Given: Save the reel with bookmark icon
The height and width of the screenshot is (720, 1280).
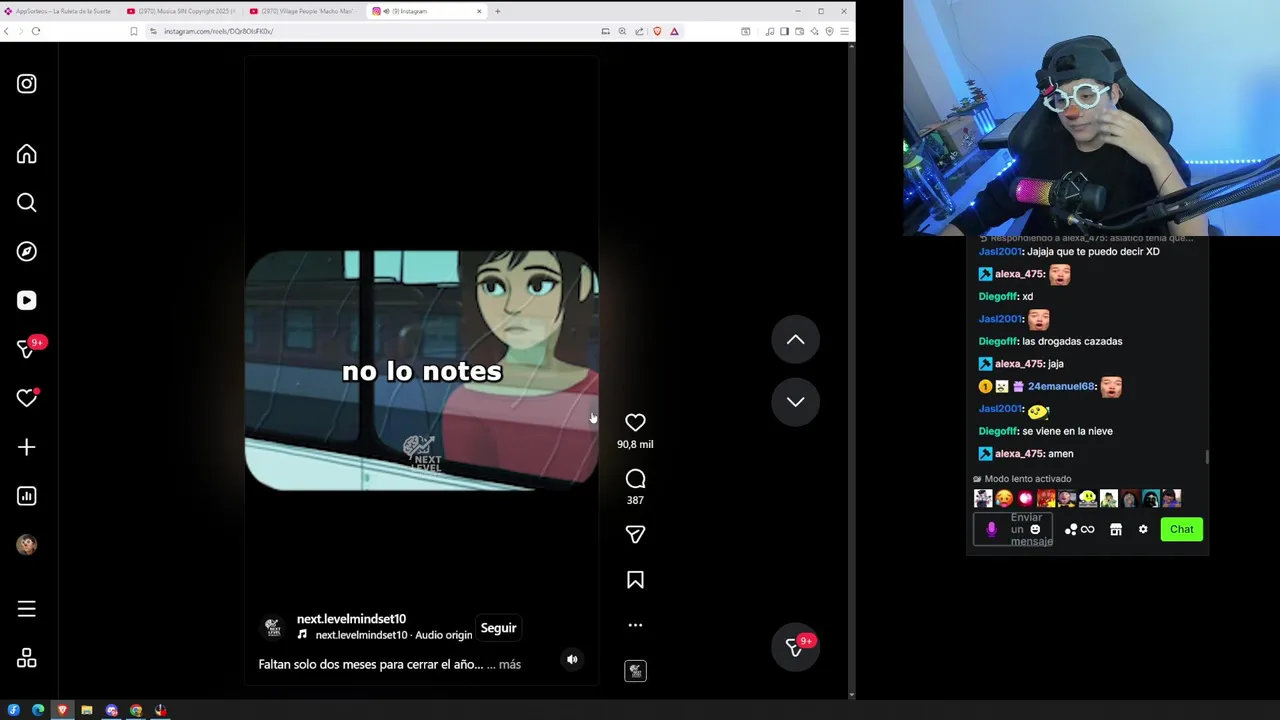Looking at the screenshot, I should 635,580.
